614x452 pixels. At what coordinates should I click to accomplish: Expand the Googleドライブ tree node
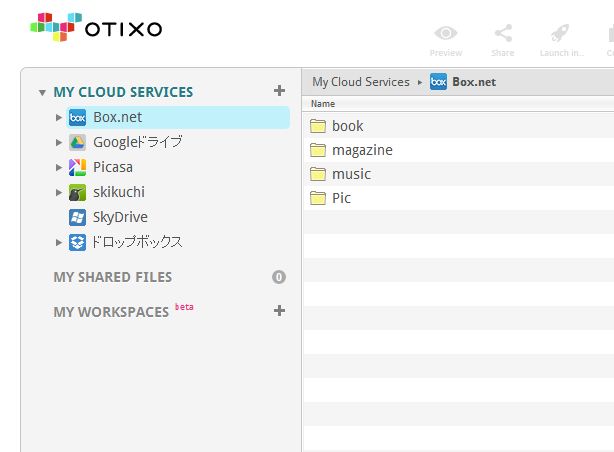[59, 143]
